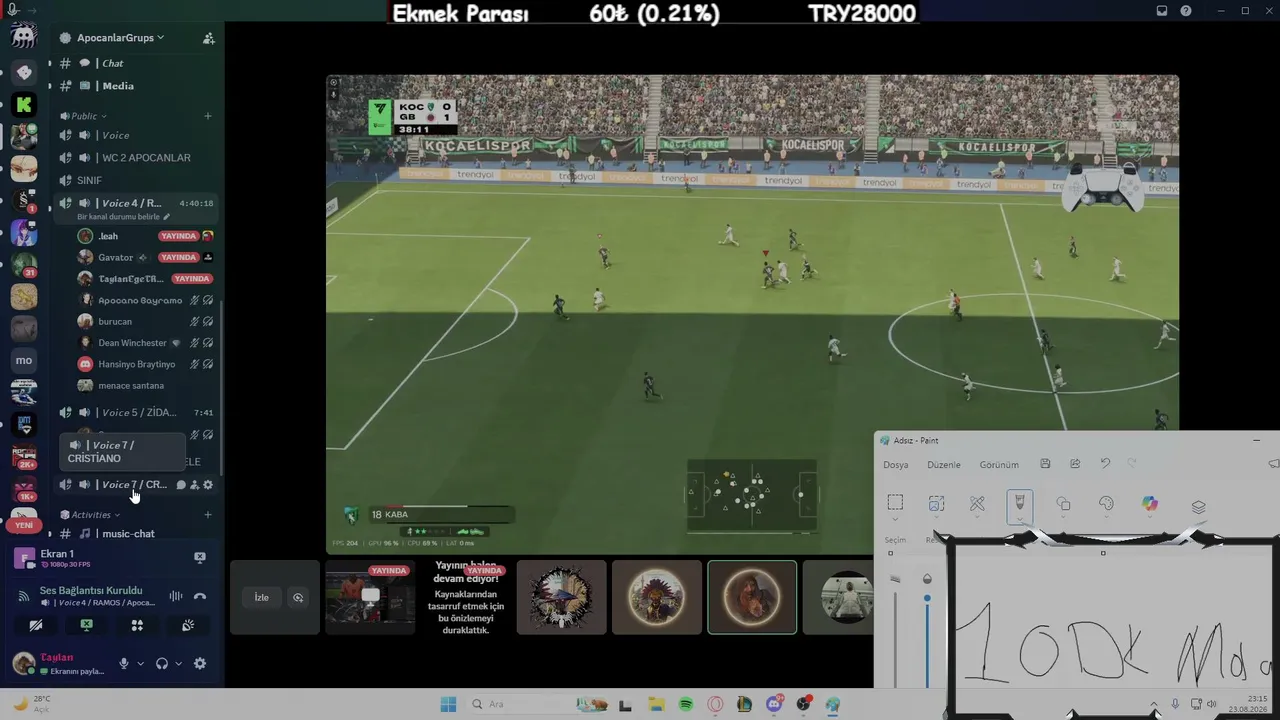Open the Paint image tools
The width and height of the screenshot is (1280, 720).
(936, 503)
